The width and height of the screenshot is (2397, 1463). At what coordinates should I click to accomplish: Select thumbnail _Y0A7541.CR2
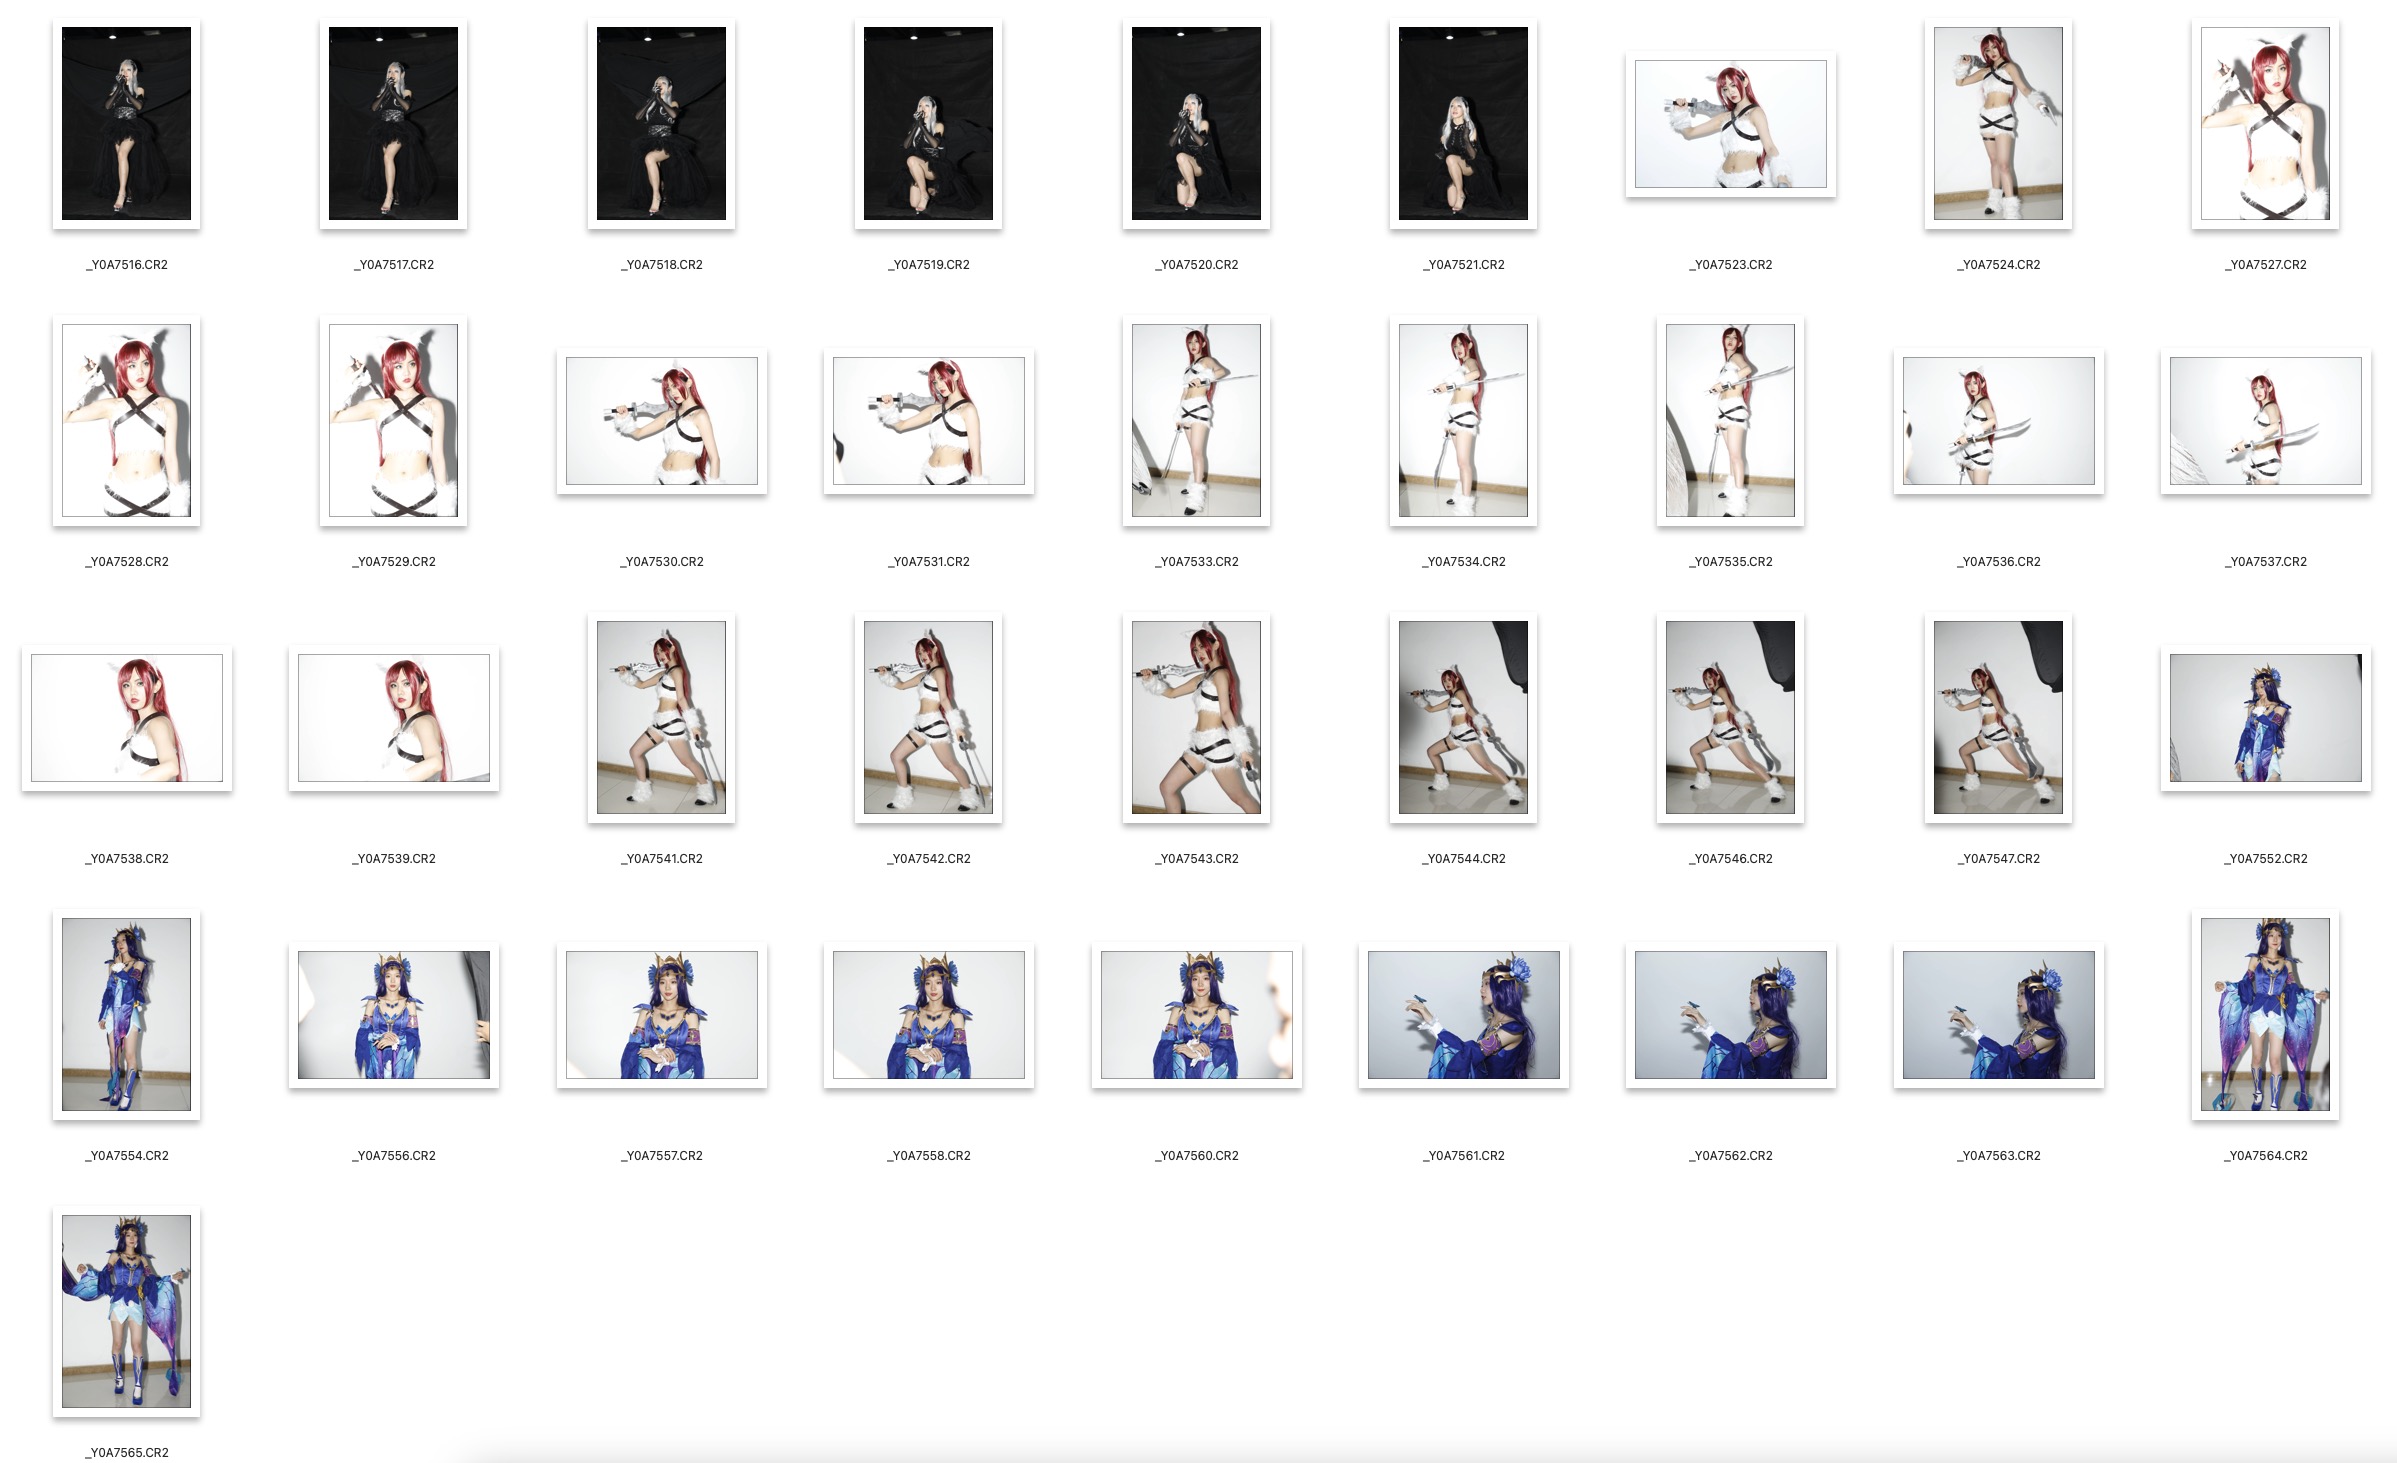(661, 717)
